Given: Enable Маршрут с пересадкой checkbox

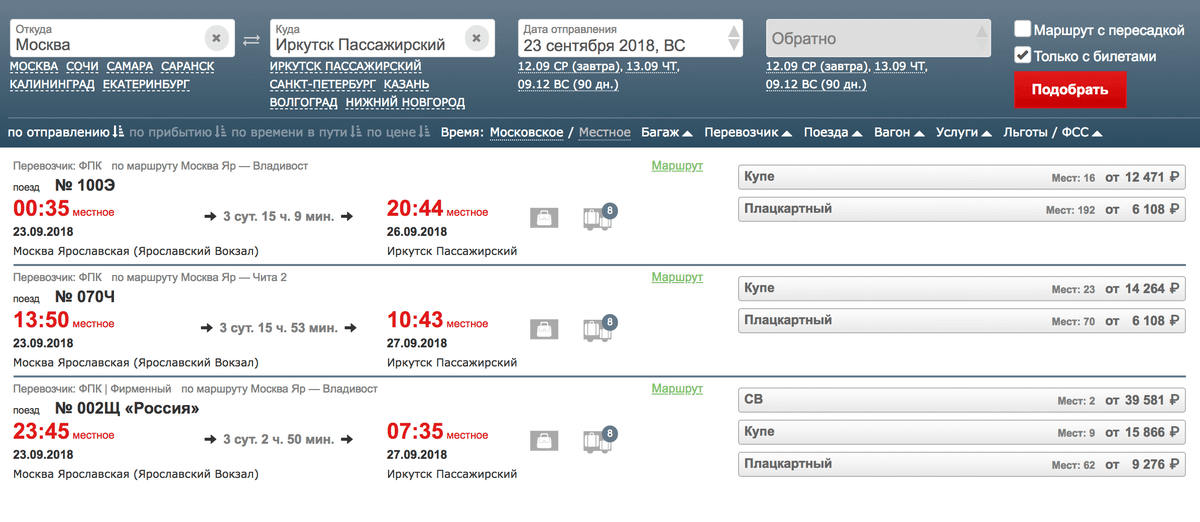Looking at the screenshot, I should point(1023,29).
